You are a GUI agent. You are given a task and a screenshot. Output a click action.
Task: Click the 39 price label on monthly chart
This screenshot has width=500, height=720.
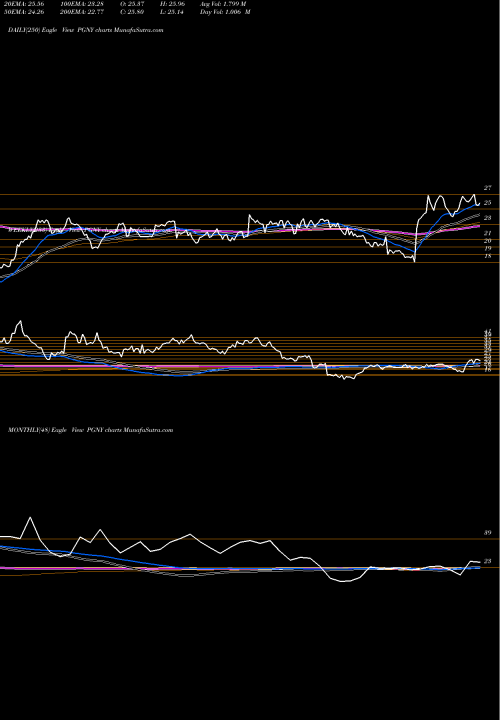point(488,533)
